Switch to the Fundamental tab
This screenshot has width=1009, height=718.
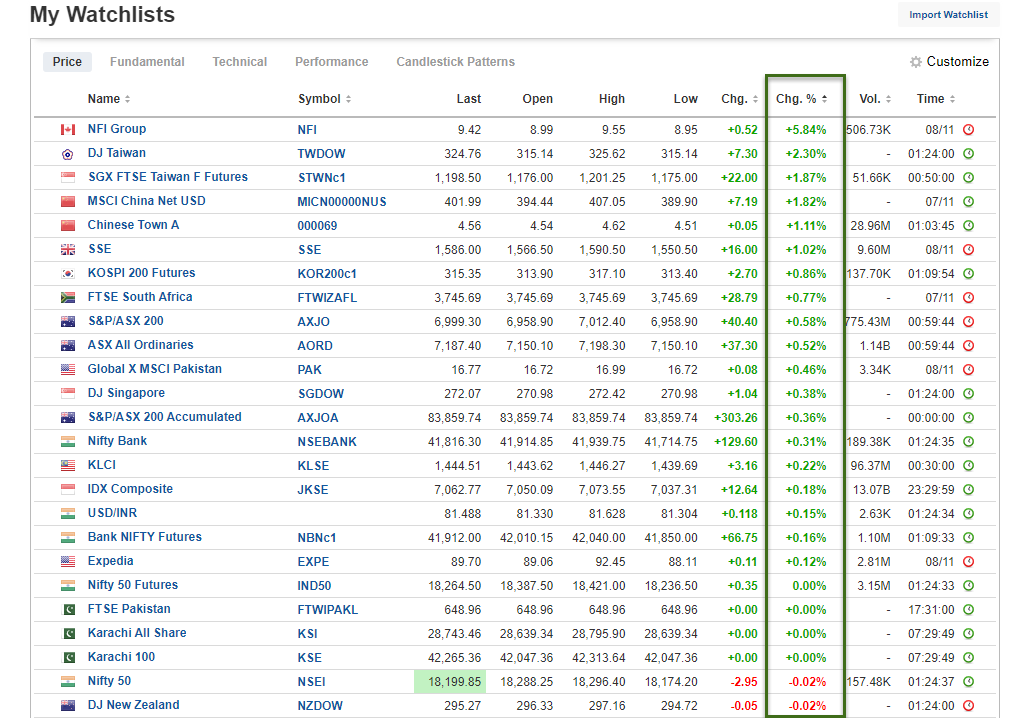pos(147,62)
